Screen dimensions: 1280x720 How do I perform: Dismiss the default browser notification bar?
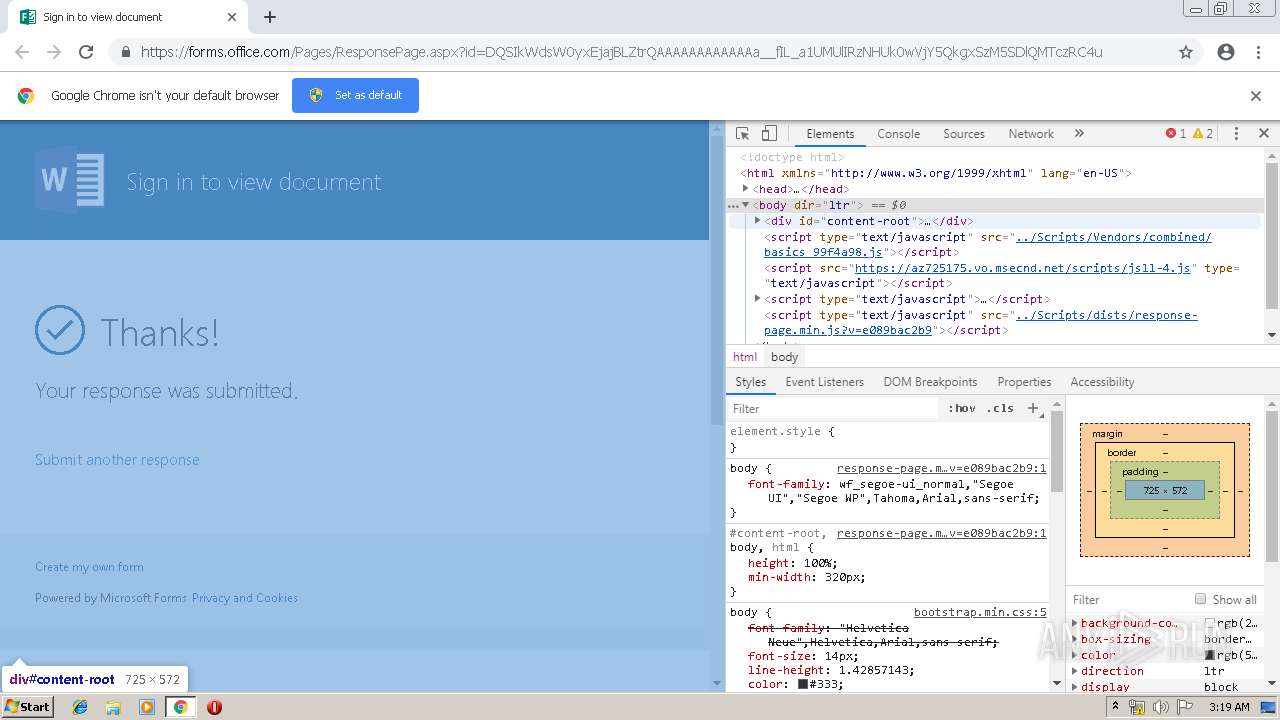1256,96
